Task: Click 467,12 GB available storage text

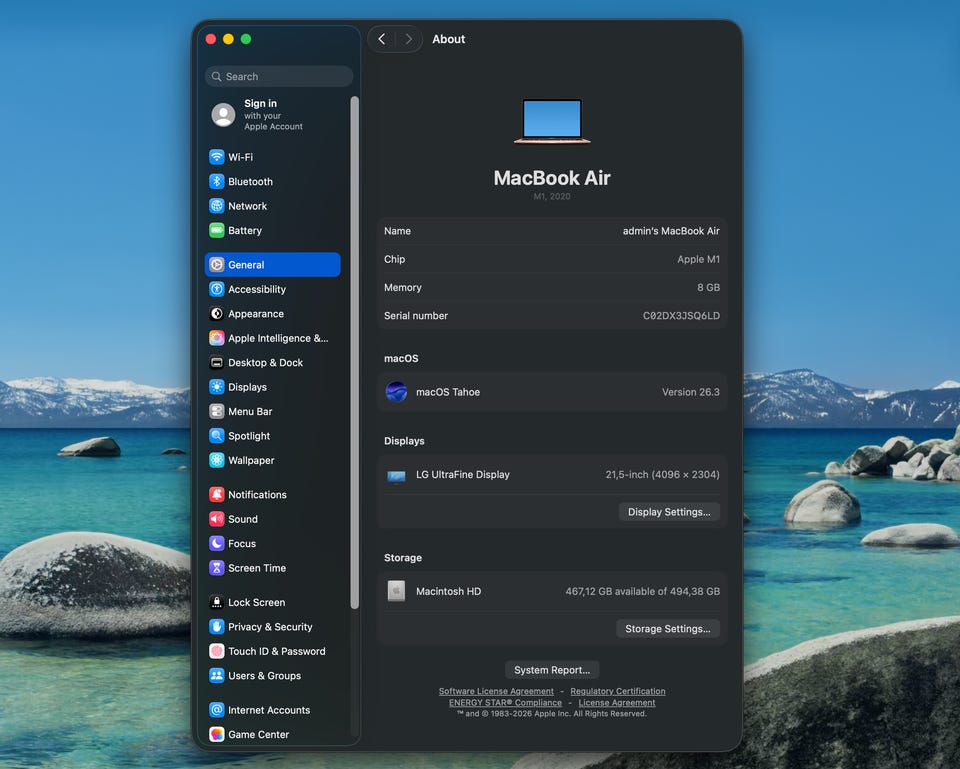Action: pos(642,591)
